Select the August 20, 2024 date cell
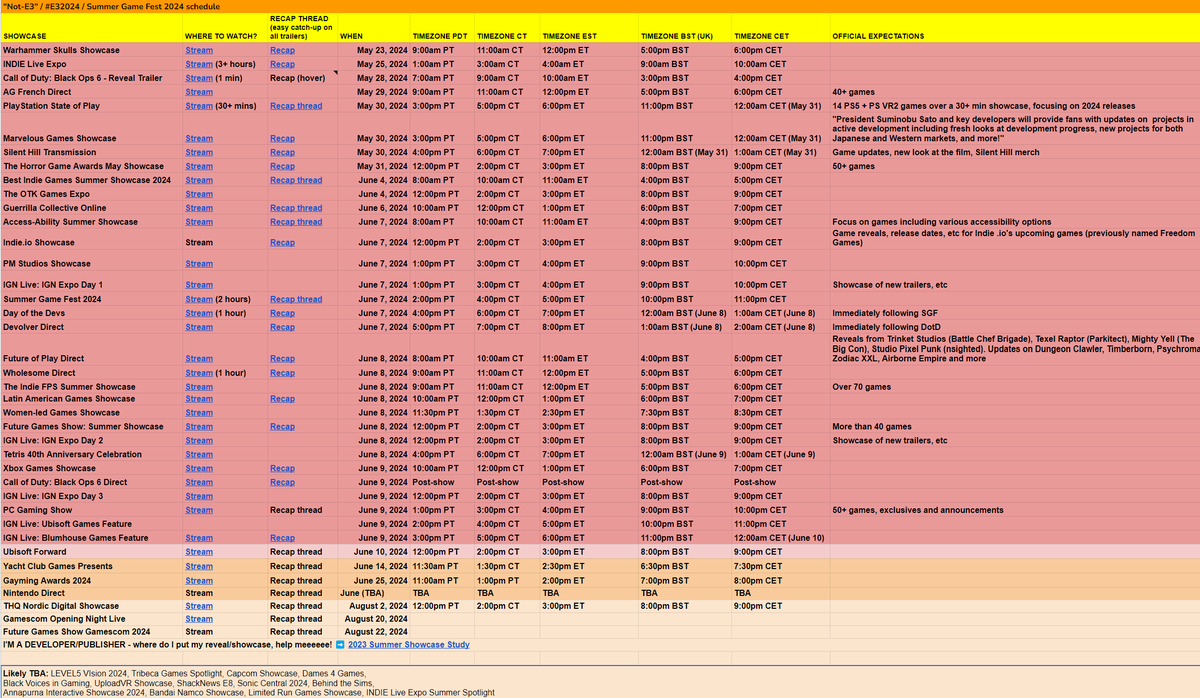The image size is (1200, 698). point(372,619)
